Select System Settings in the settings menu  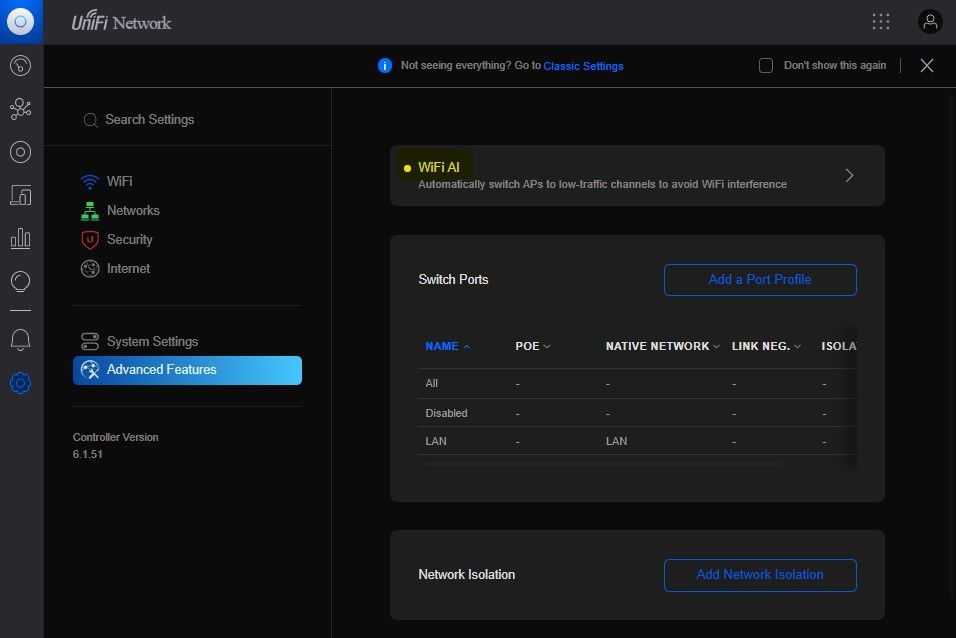[x=152, y=342]
